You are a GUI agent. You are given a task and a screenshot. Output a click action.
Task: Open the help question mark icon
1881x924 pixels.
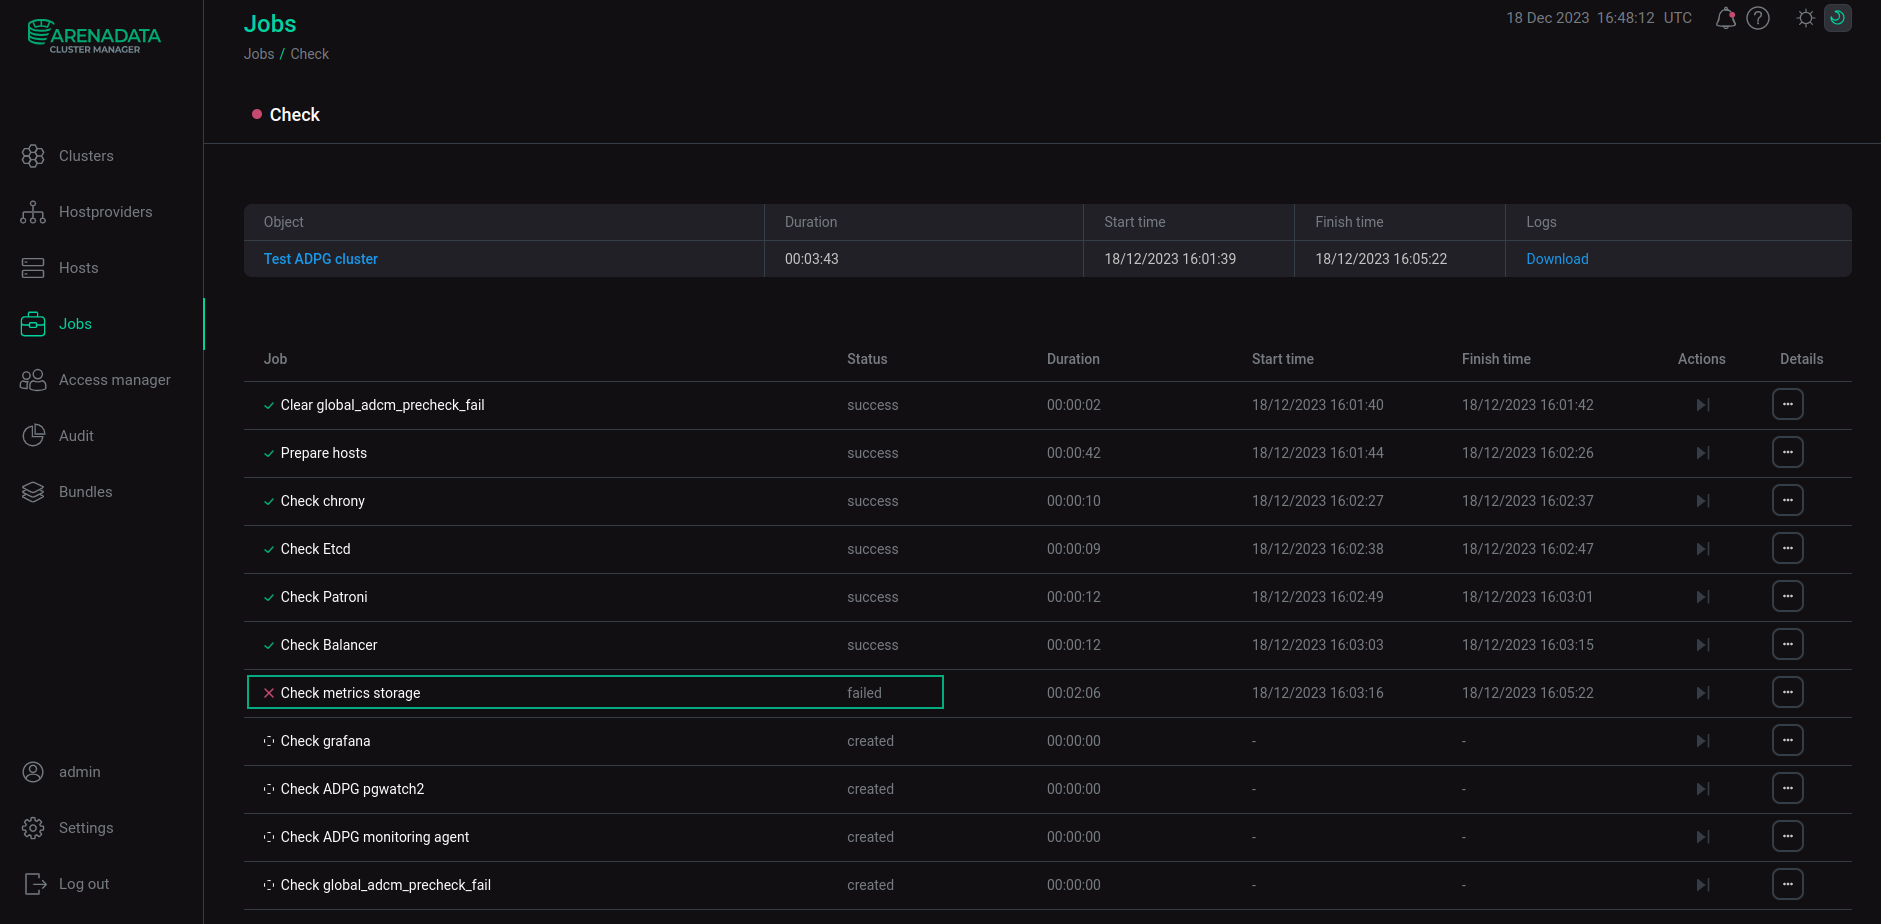pos(1758,18)
